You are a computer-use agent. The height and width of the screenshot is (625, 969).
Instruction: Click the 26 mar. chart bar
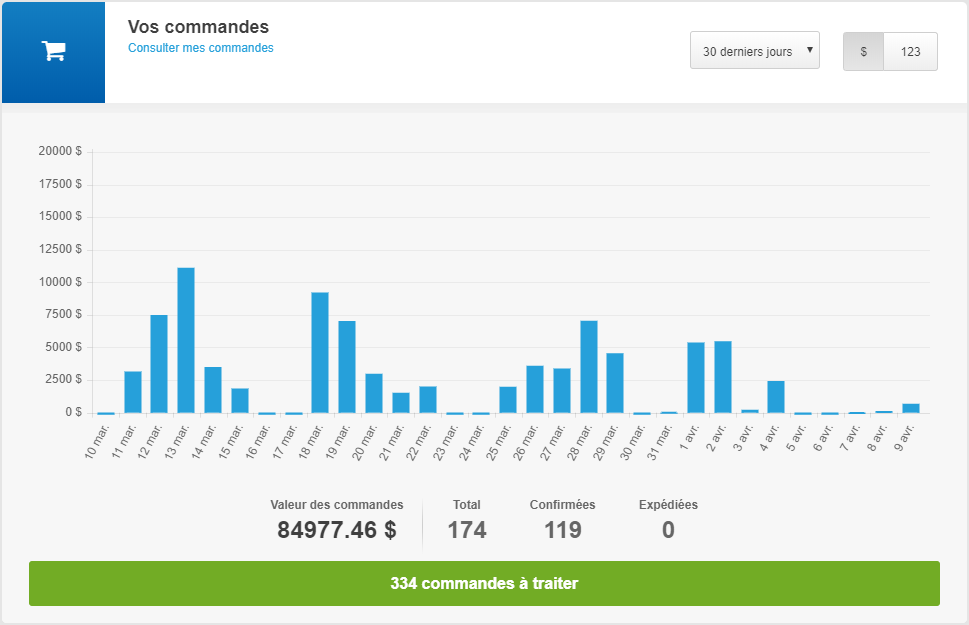[535, 389]
